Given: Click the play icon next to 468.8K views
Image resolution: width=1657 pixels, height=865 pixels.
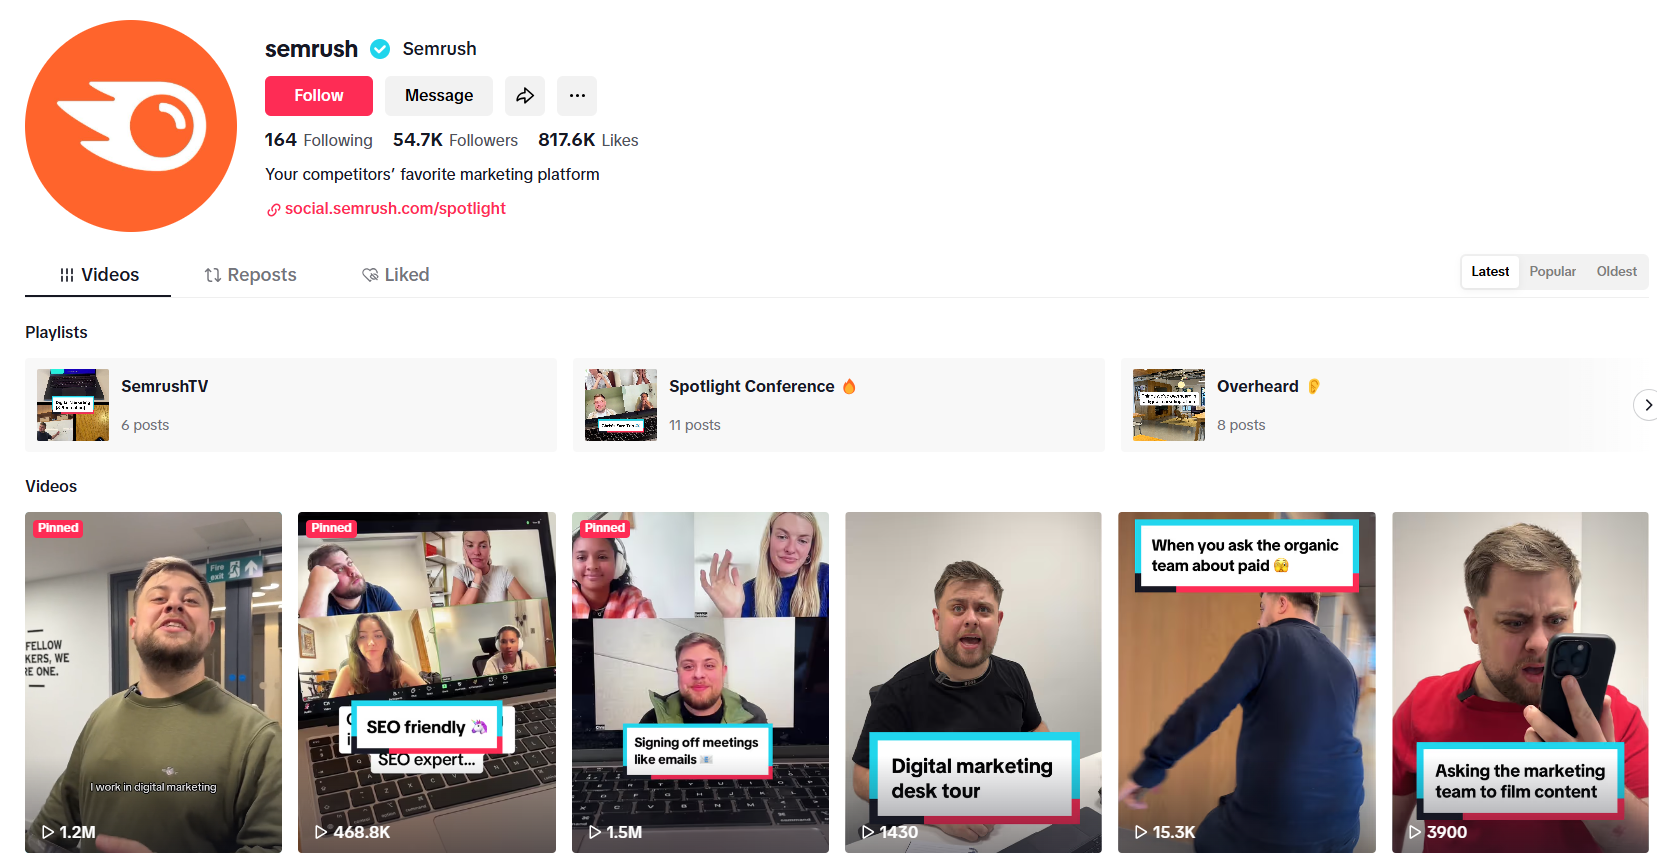Looking at the screenshot, I should click(x=321, y=832).
